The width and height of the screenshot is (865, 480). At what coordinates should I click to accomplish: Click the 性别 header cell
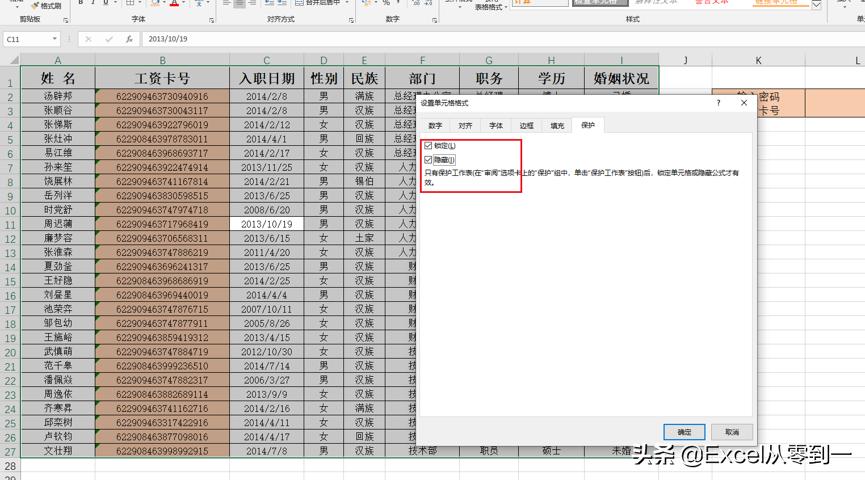323,78
